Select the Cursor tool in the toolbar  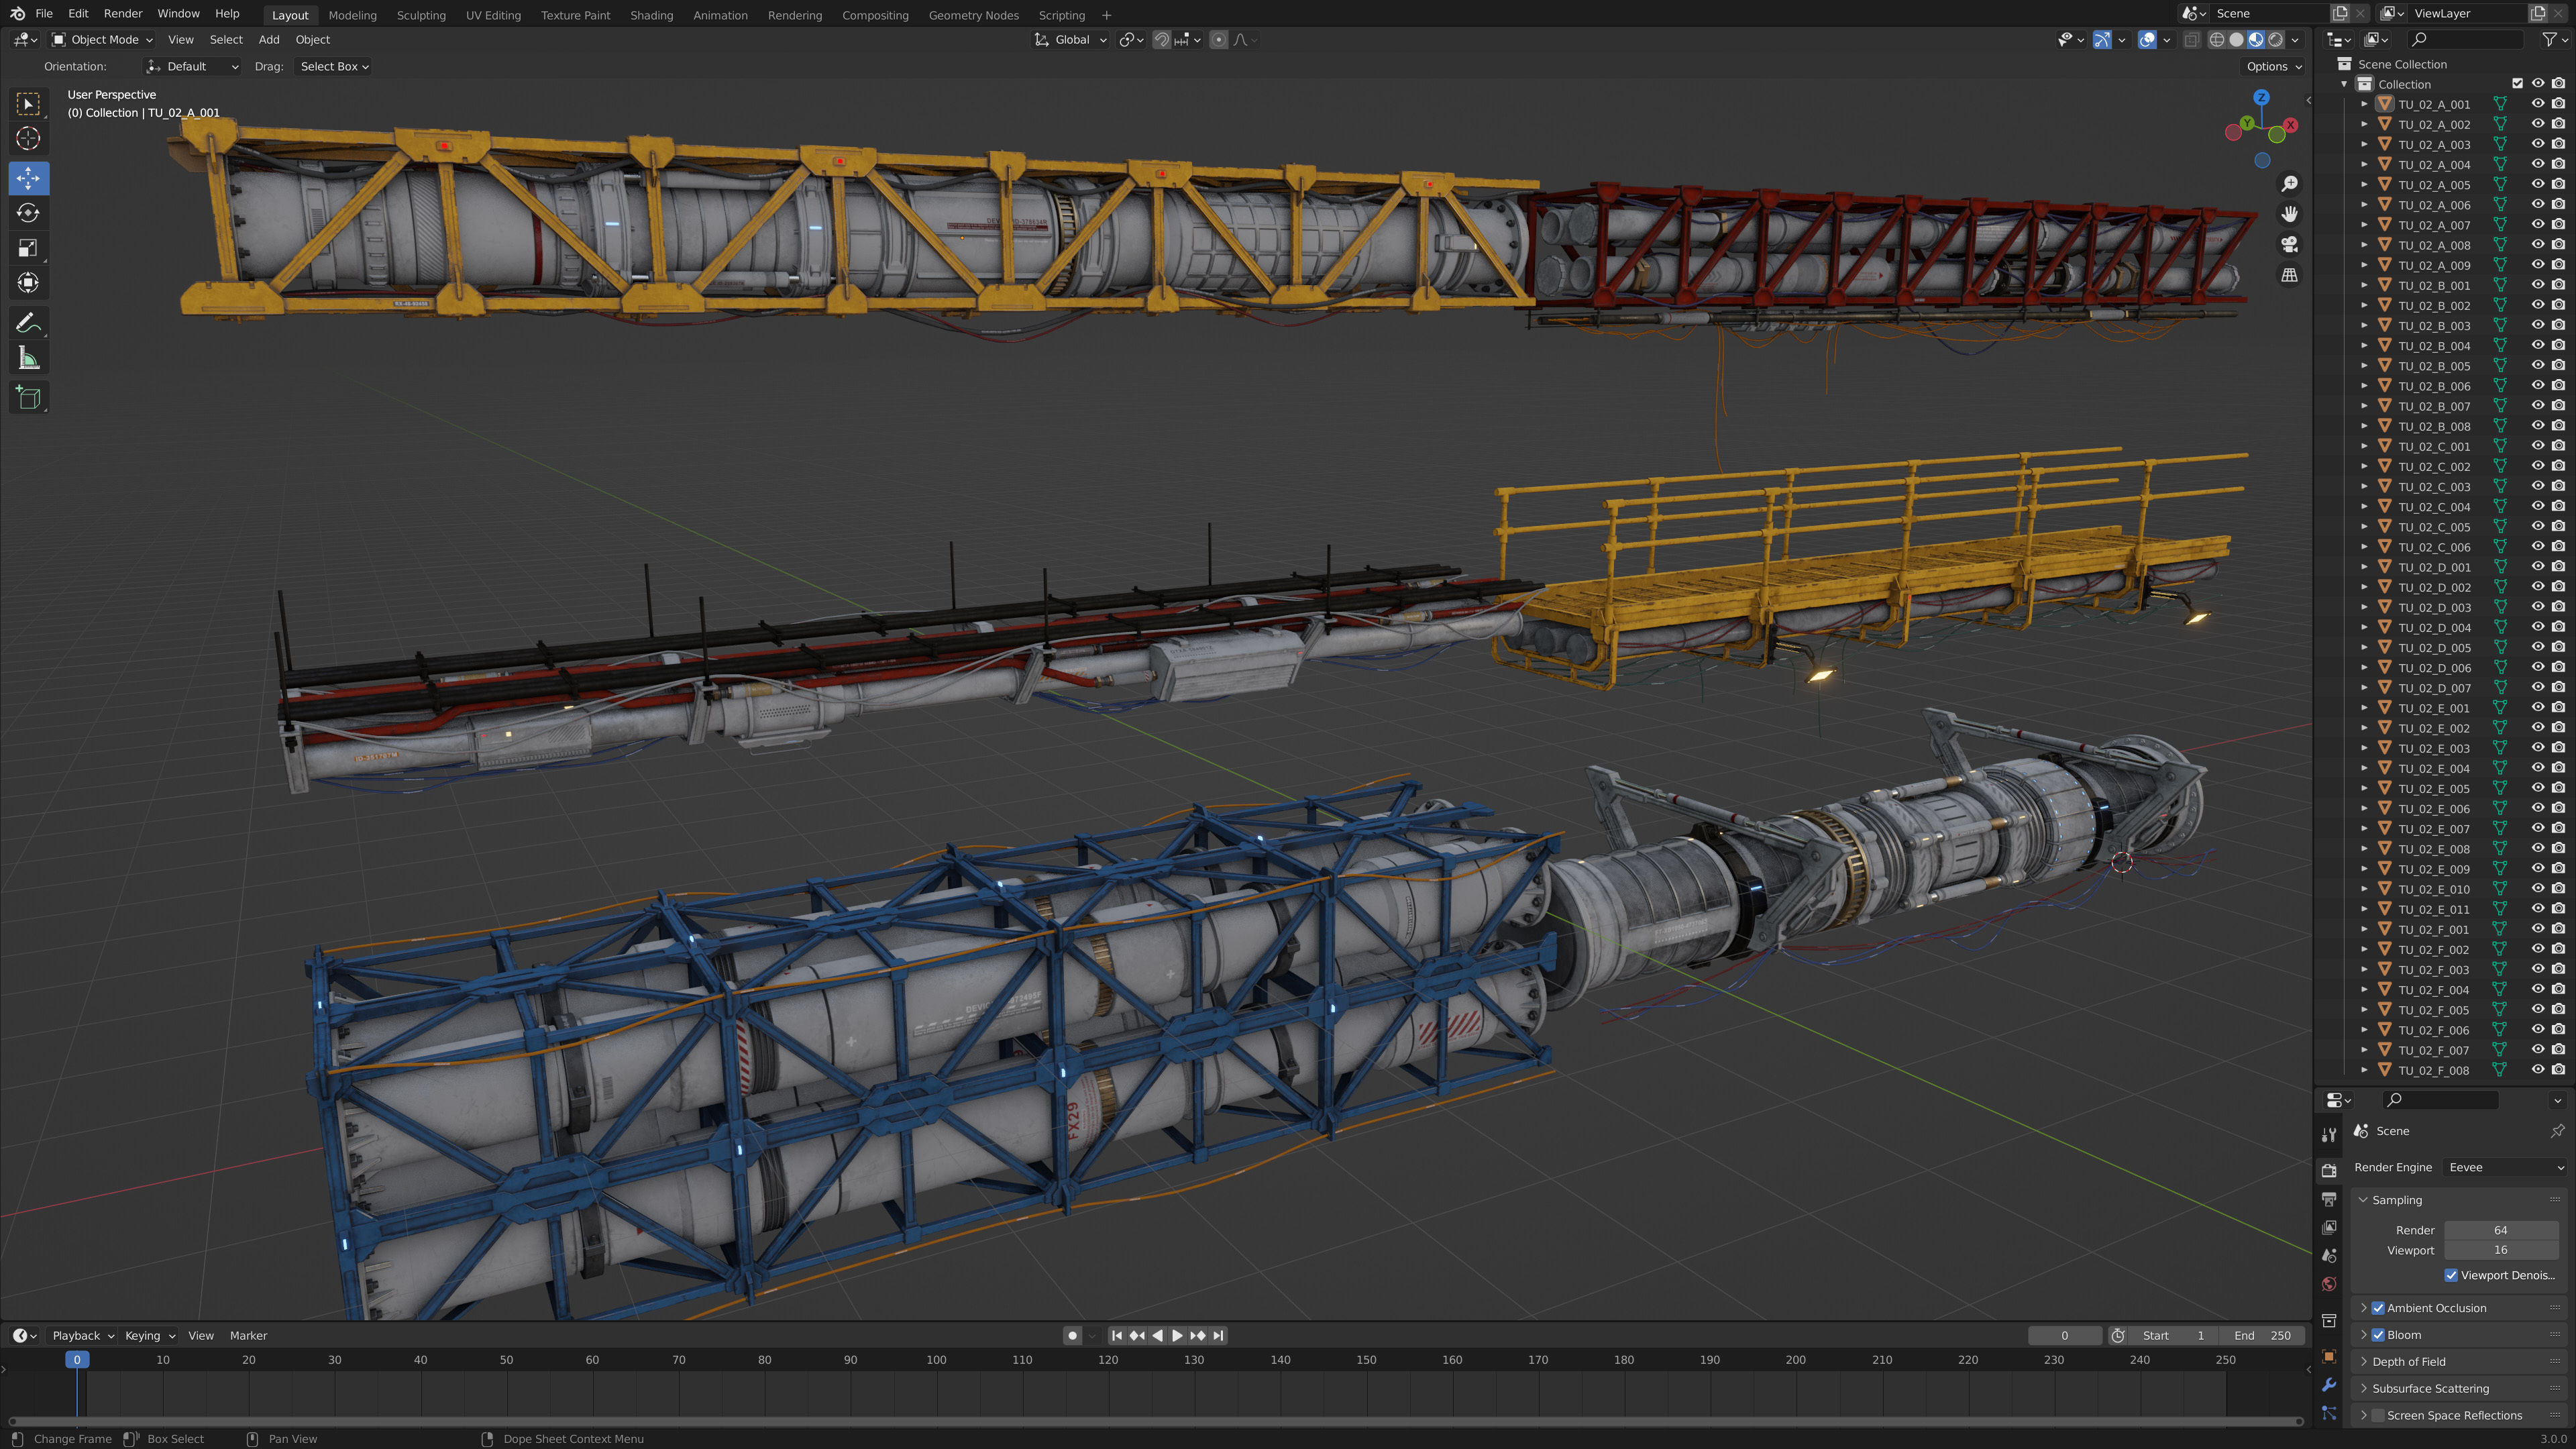(28, 138)
